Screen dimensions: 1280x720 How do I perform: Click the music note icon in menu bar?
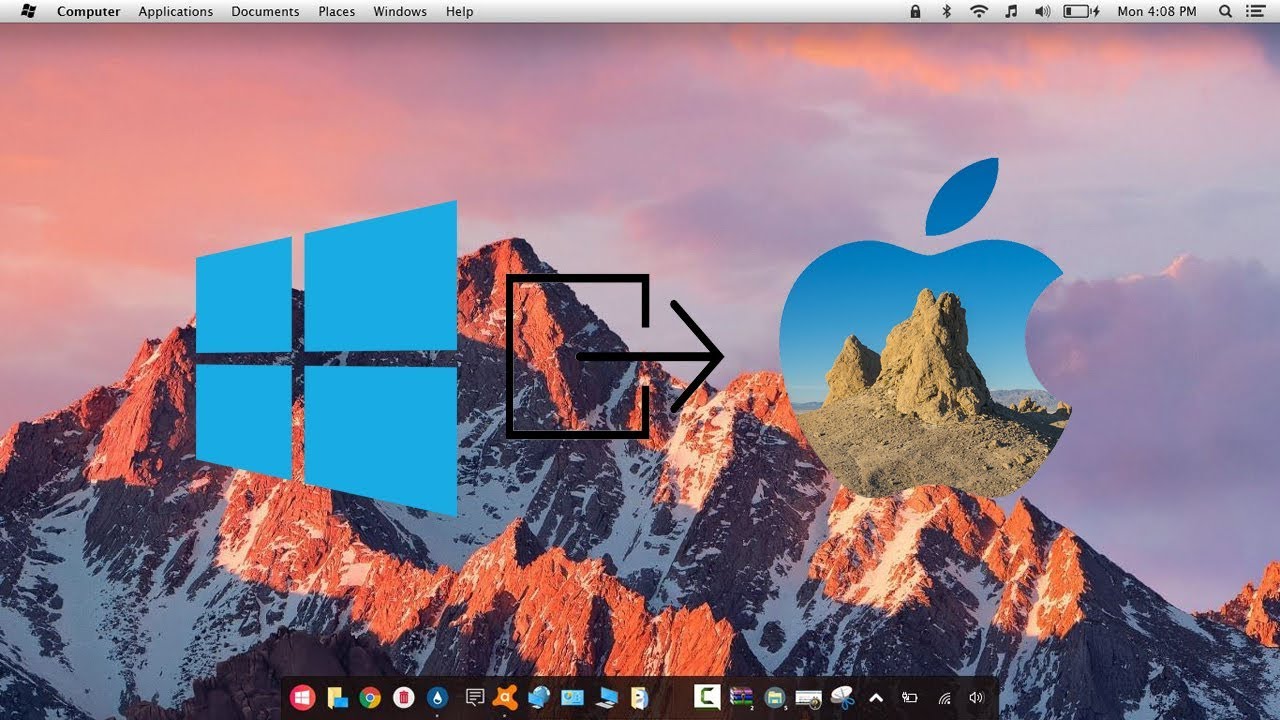coord(1011,12)
